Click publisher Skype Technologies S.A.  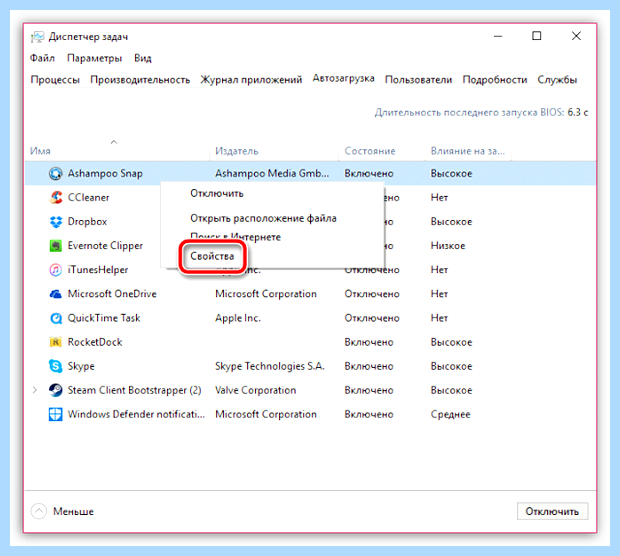(x=270, y=366)
